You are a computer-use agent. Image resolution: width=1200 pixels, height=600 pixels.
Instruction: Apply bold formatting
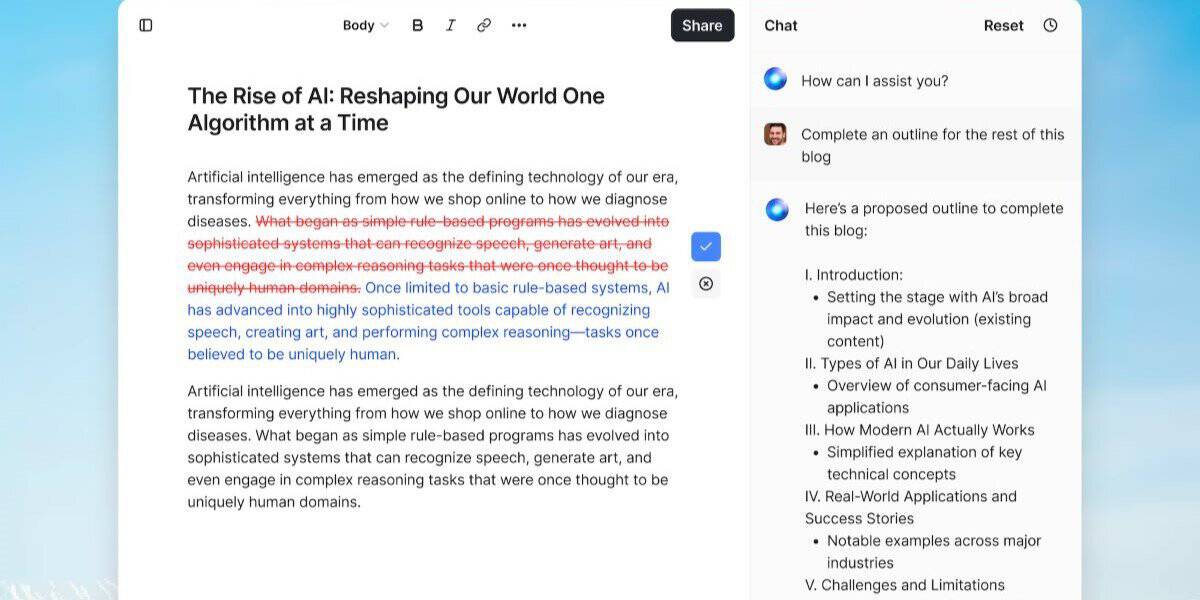[x=418, y=25]
